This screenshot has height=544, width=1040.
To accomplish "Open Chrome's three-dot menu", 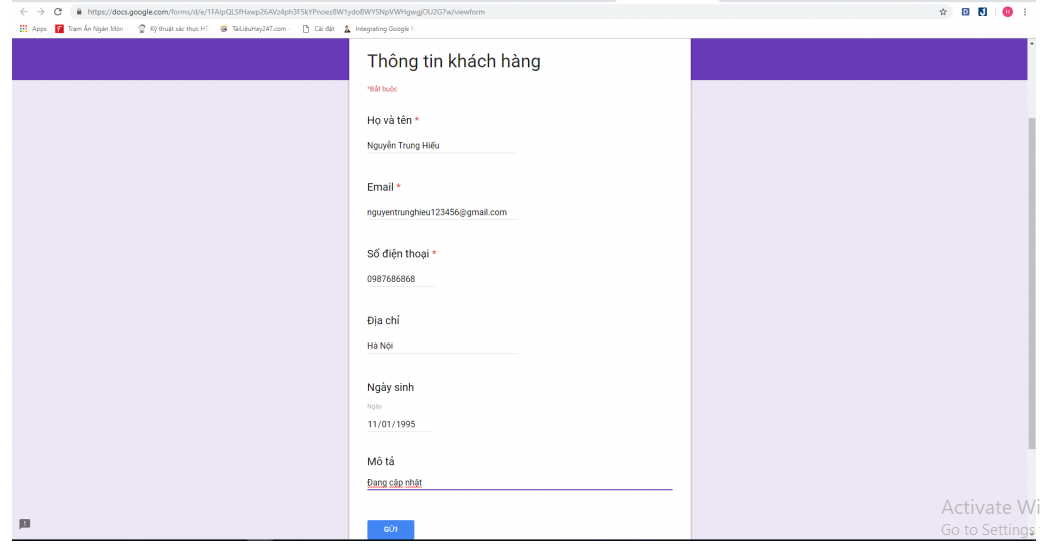I will pyautogui.click(x=1025, y=12).
